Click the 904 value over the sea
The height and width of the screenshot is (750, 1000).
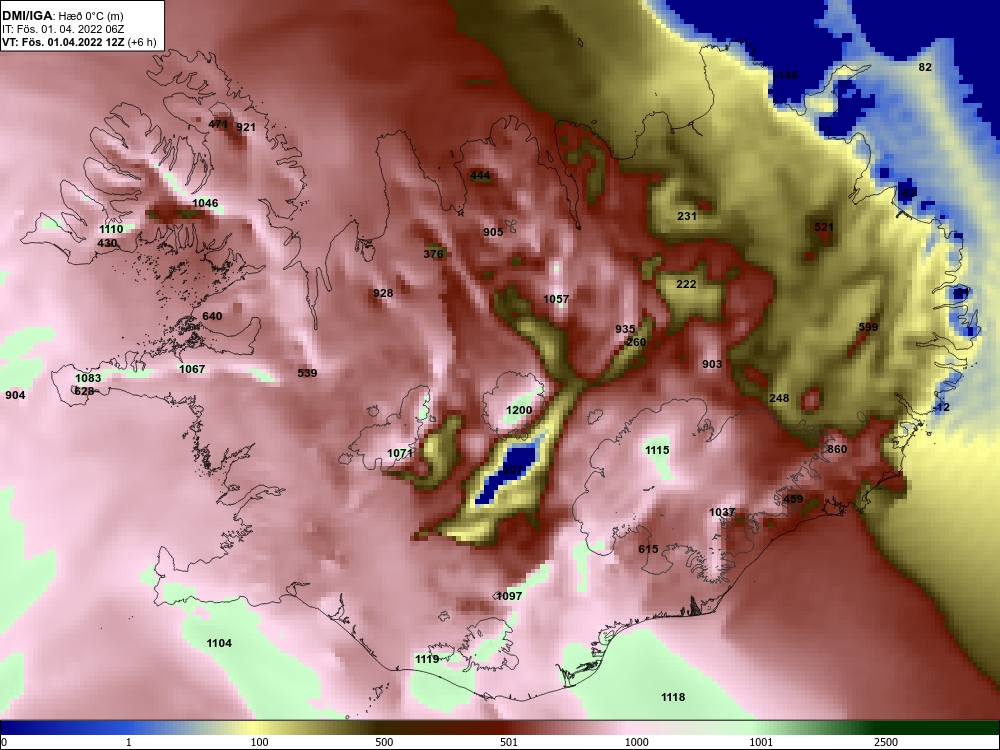[x=15, y=395]
